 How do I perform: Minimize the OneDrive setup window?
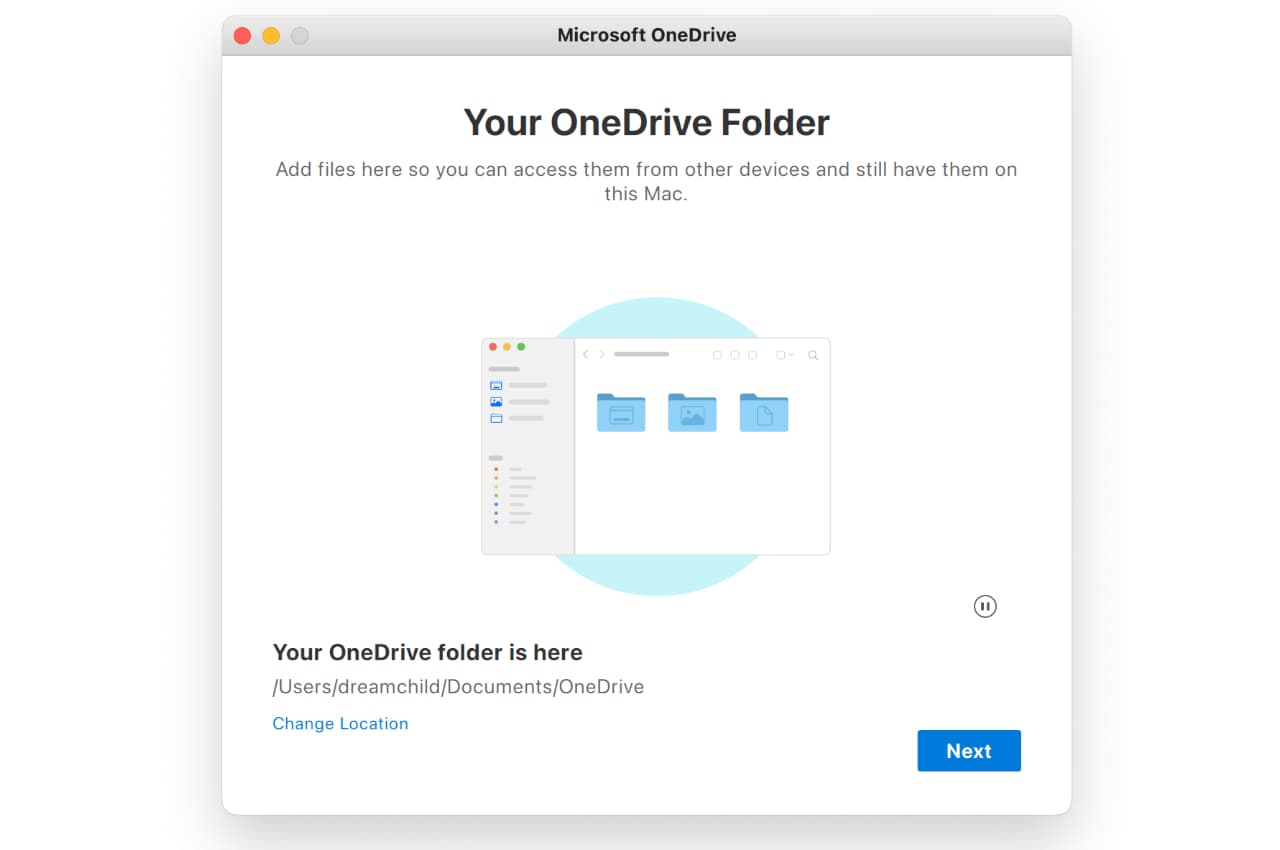point(271,36)
